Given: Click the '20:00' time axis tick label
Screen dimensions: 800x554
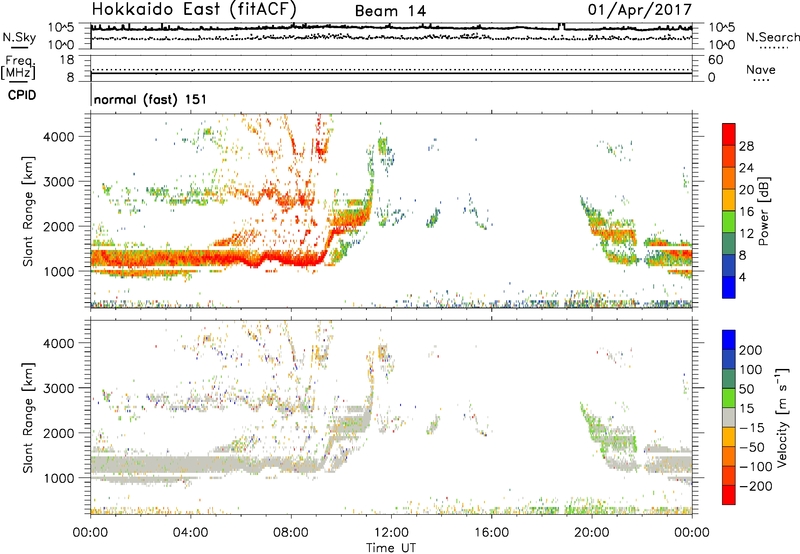Looking at the screenshot, I should tap(592, 533).
